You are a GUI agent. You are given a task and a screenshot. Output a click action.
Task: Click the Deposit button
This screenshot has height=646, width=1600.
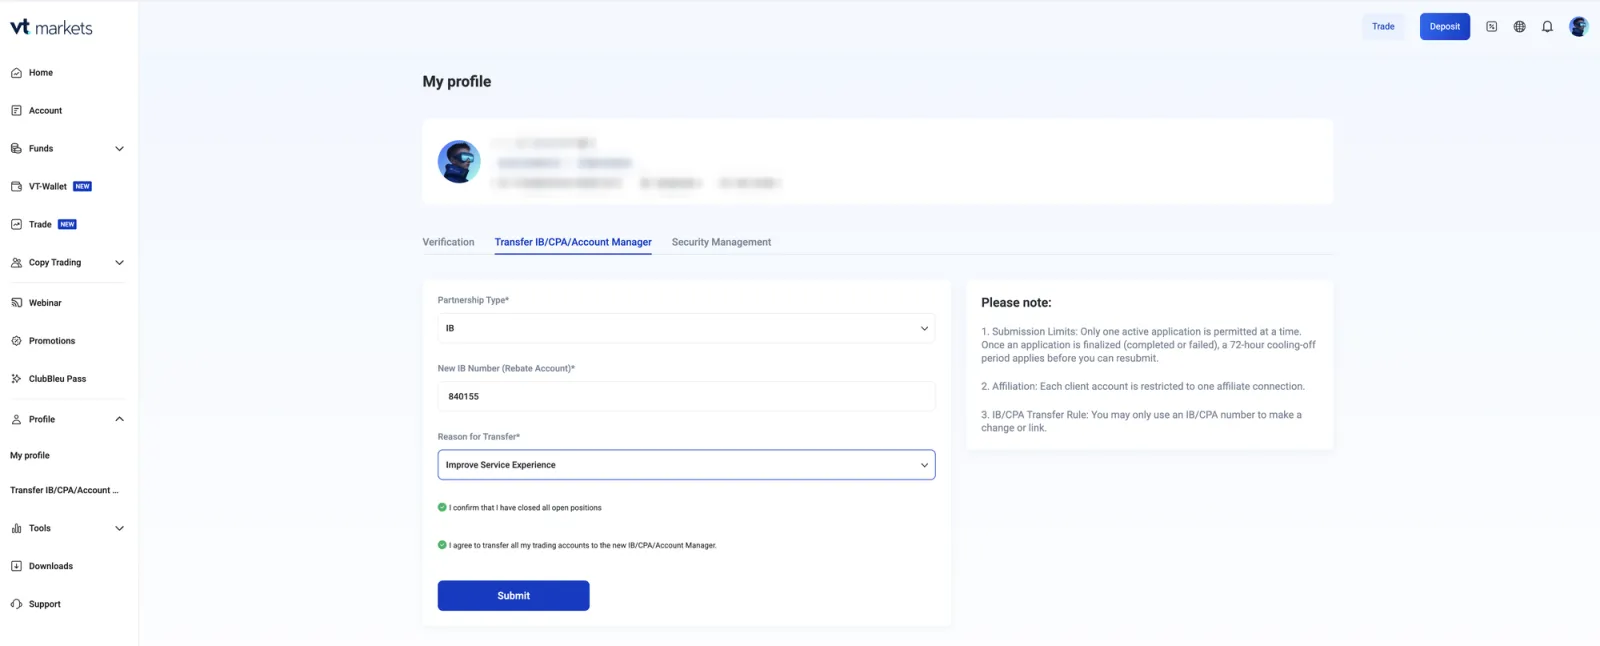pyautogui.click(x=1444, y=27)
